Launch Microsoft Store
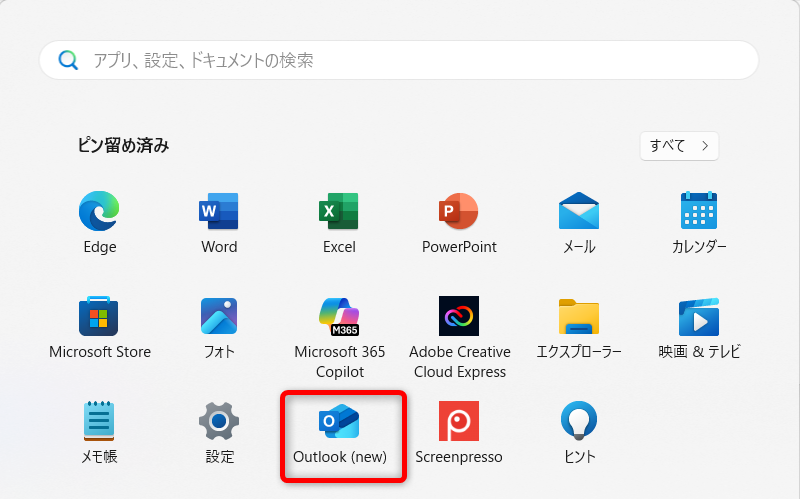This screenshot has width=800, height=499. (99, 317)
